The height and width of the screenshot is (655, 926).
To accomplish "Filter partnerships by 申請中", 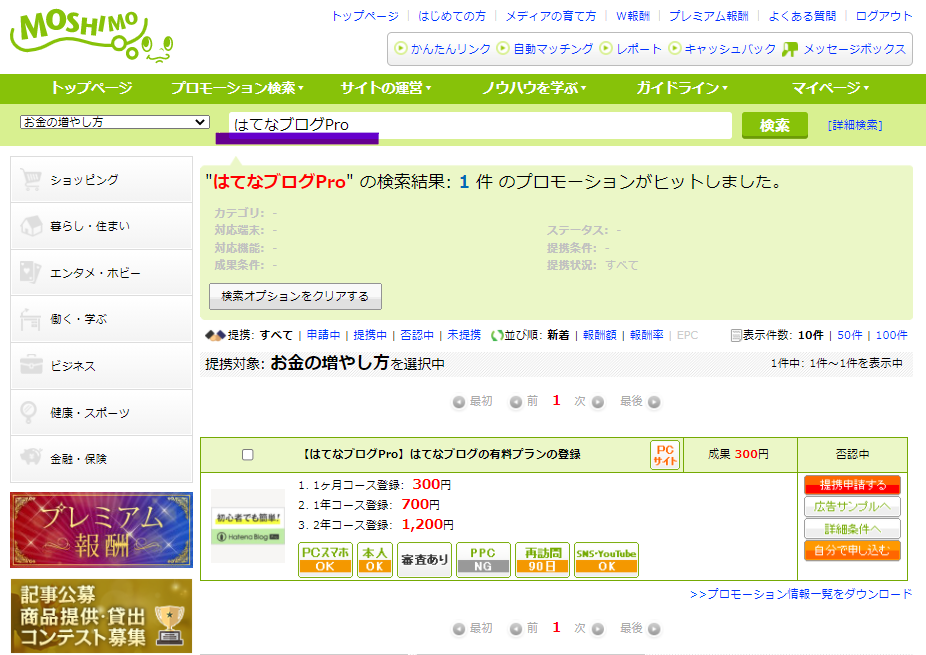I will (324, 335).
